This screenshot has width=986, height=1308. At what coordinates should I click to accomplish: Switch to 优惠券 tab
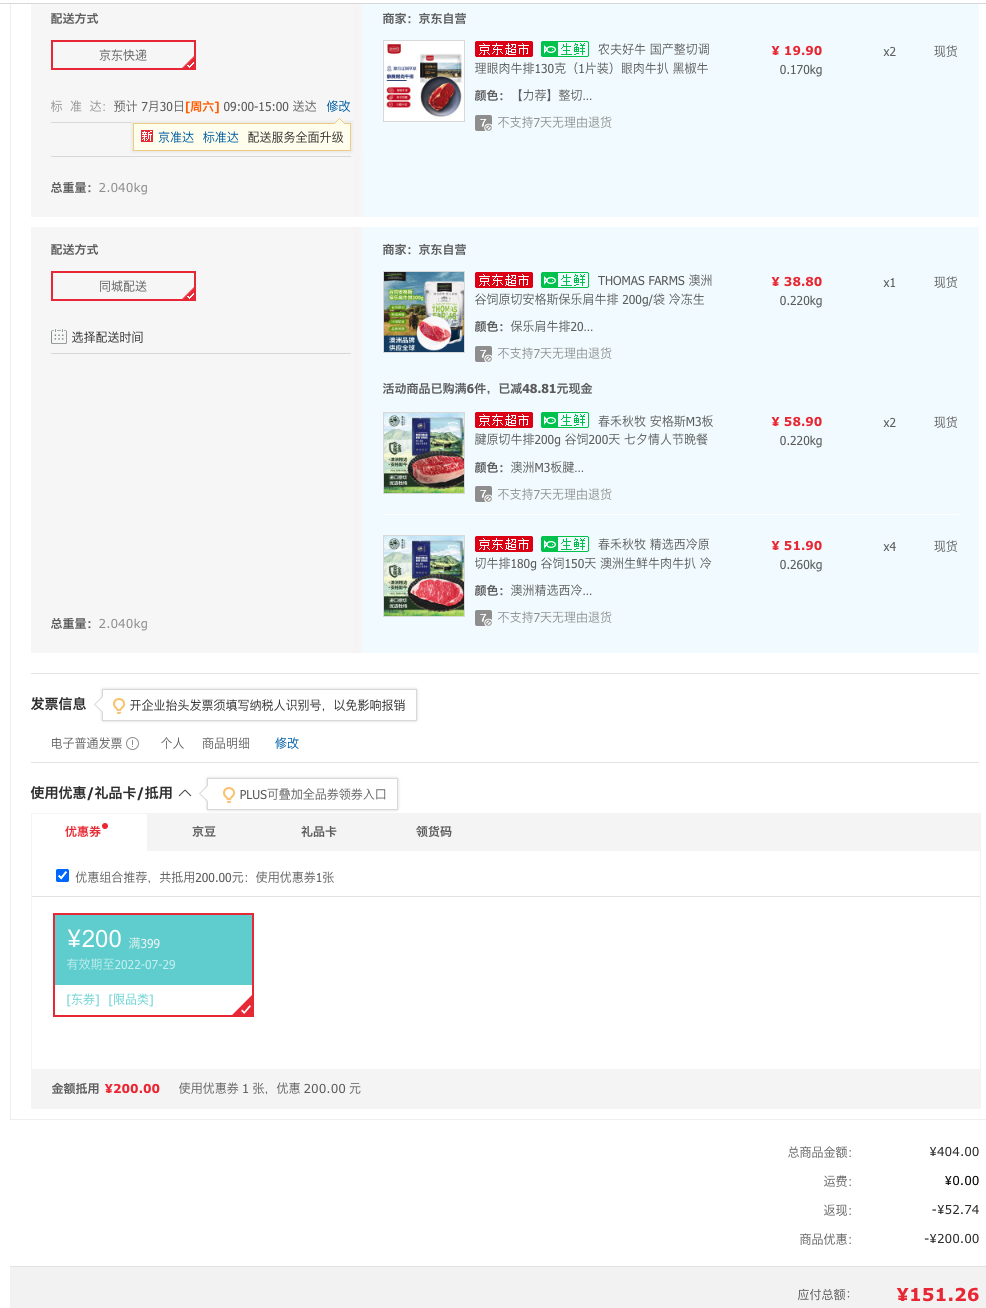[x=89, y=831]
